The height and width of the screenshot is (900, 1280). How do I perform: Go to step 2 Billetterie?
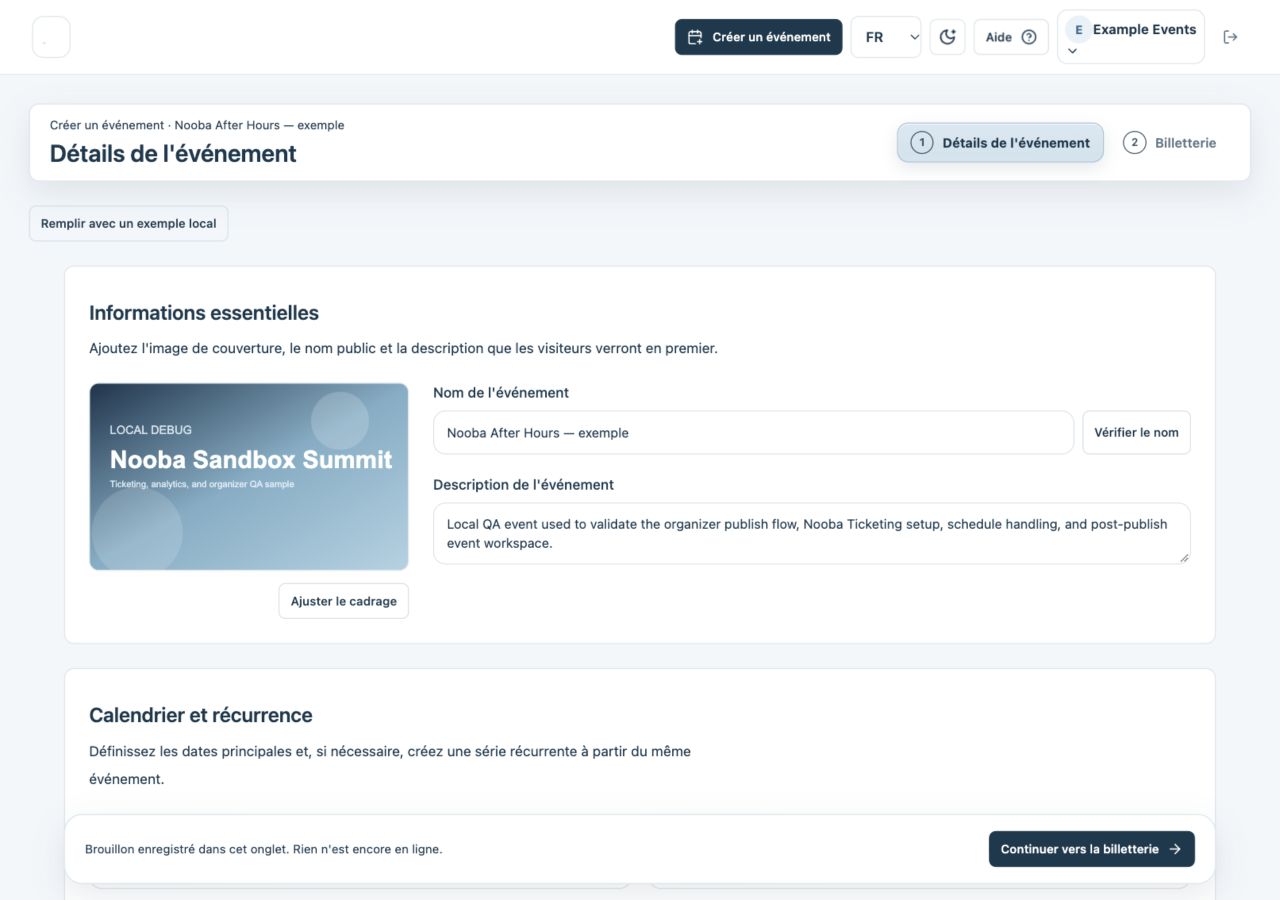tap(1170, 143)
